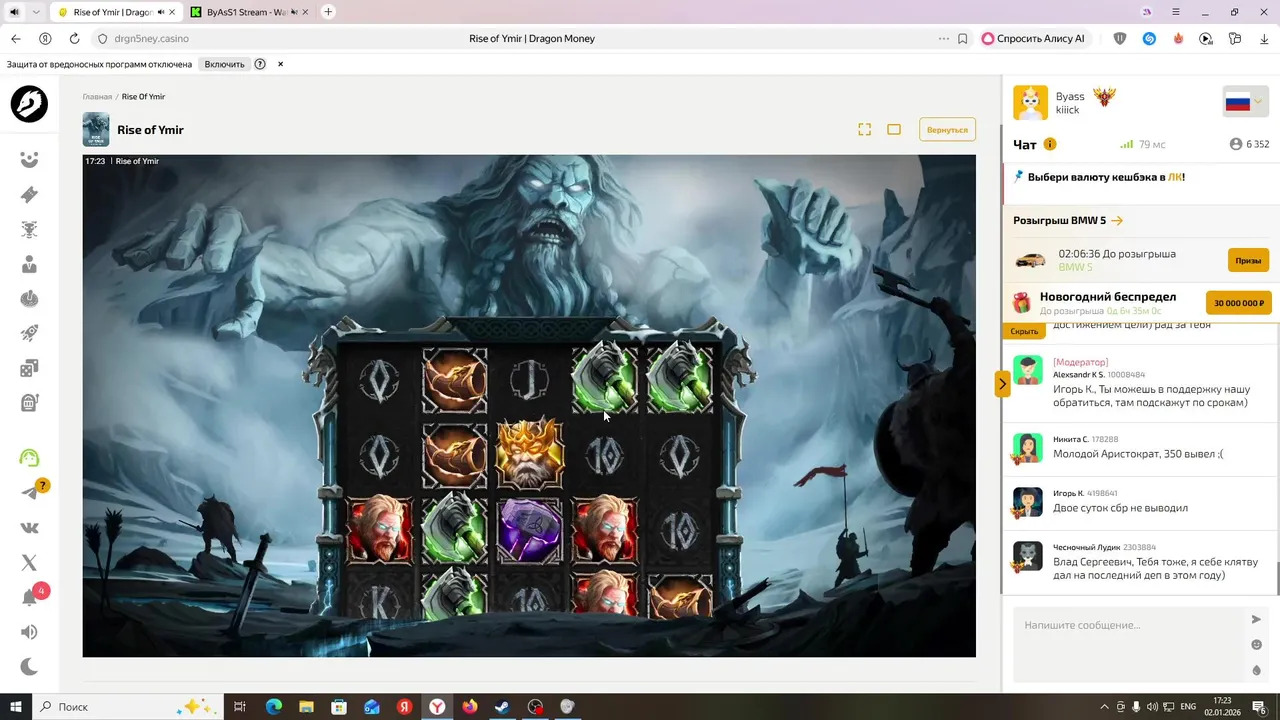This screenshot has height=720, width=1280.
Task: Open the downloads arrow icon
Action: 1264,39
